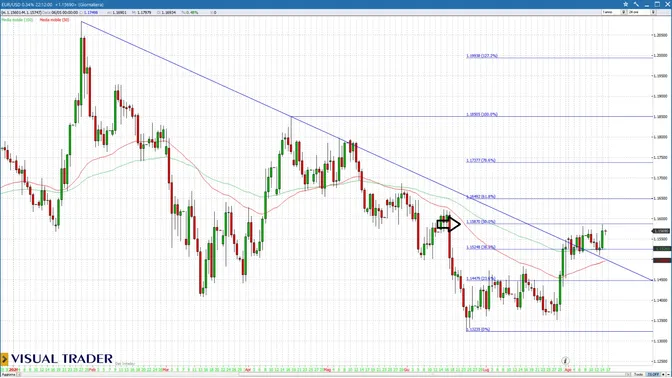672x378 pixels.
Task: Click the EUR/USD chart title text
Action: click(53, 4)
